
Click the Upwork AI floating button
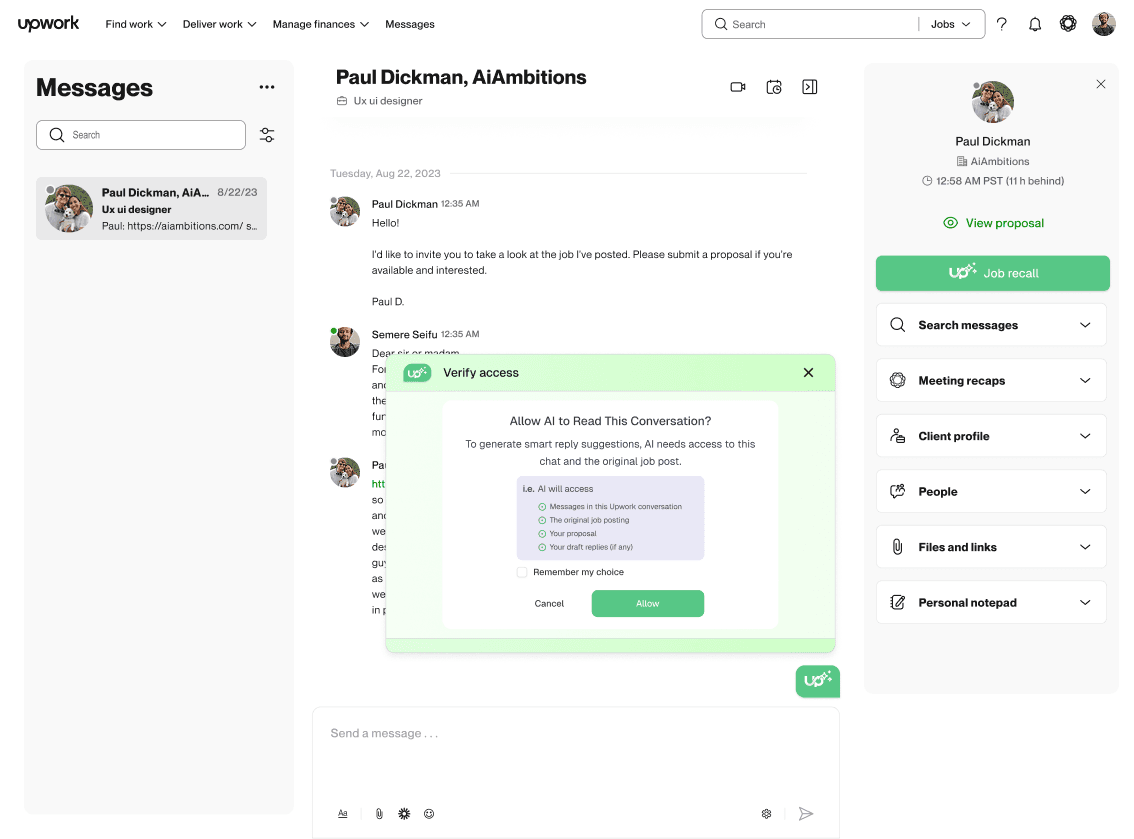tap(818, 681)
